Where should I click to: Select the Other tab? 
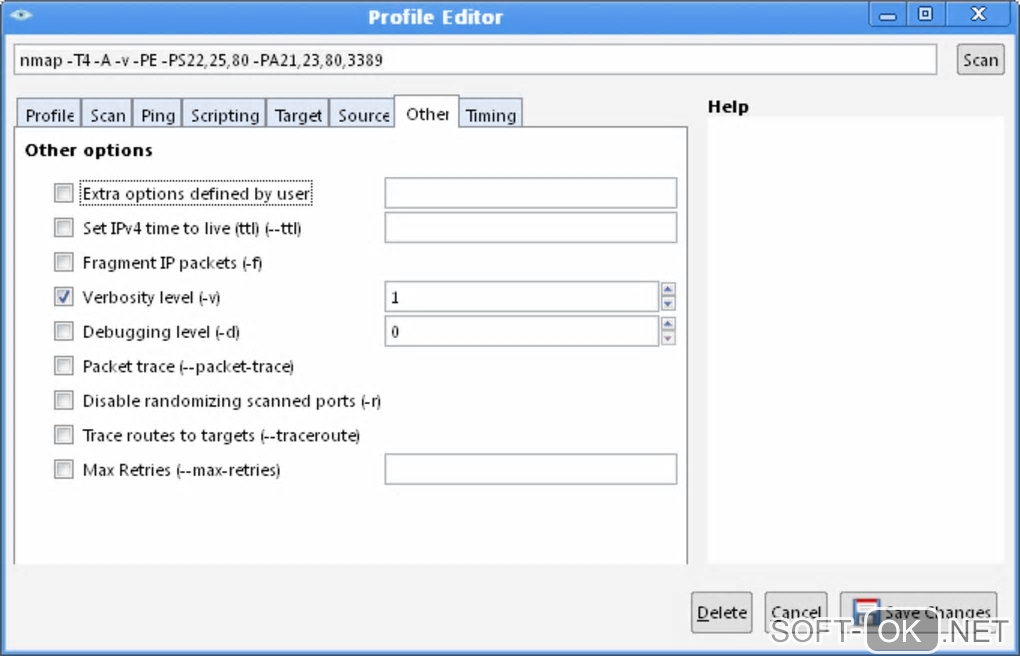tap(427, 113)
